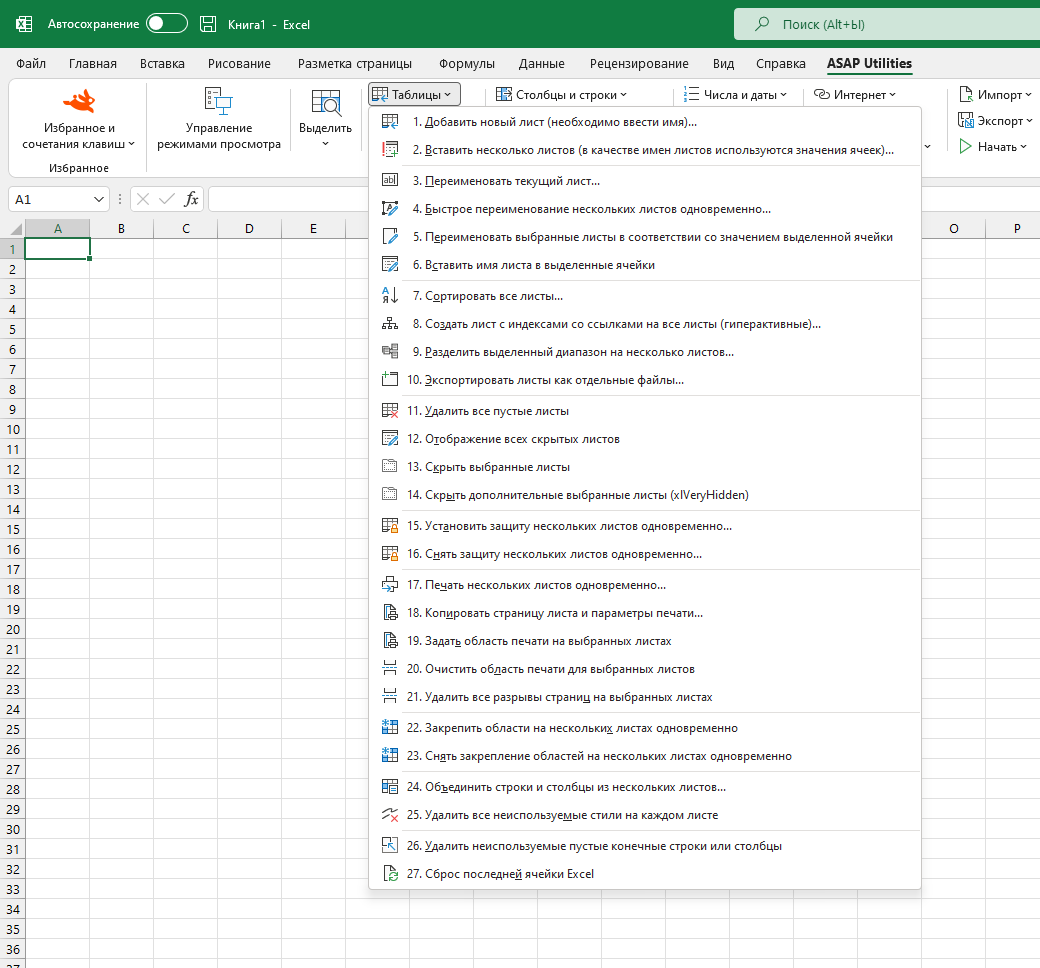Image resolution: width=1040 pixels, height=968 pixels.
Task: Click the 'Add new sheet' icon for item 1
Action: 390,122
